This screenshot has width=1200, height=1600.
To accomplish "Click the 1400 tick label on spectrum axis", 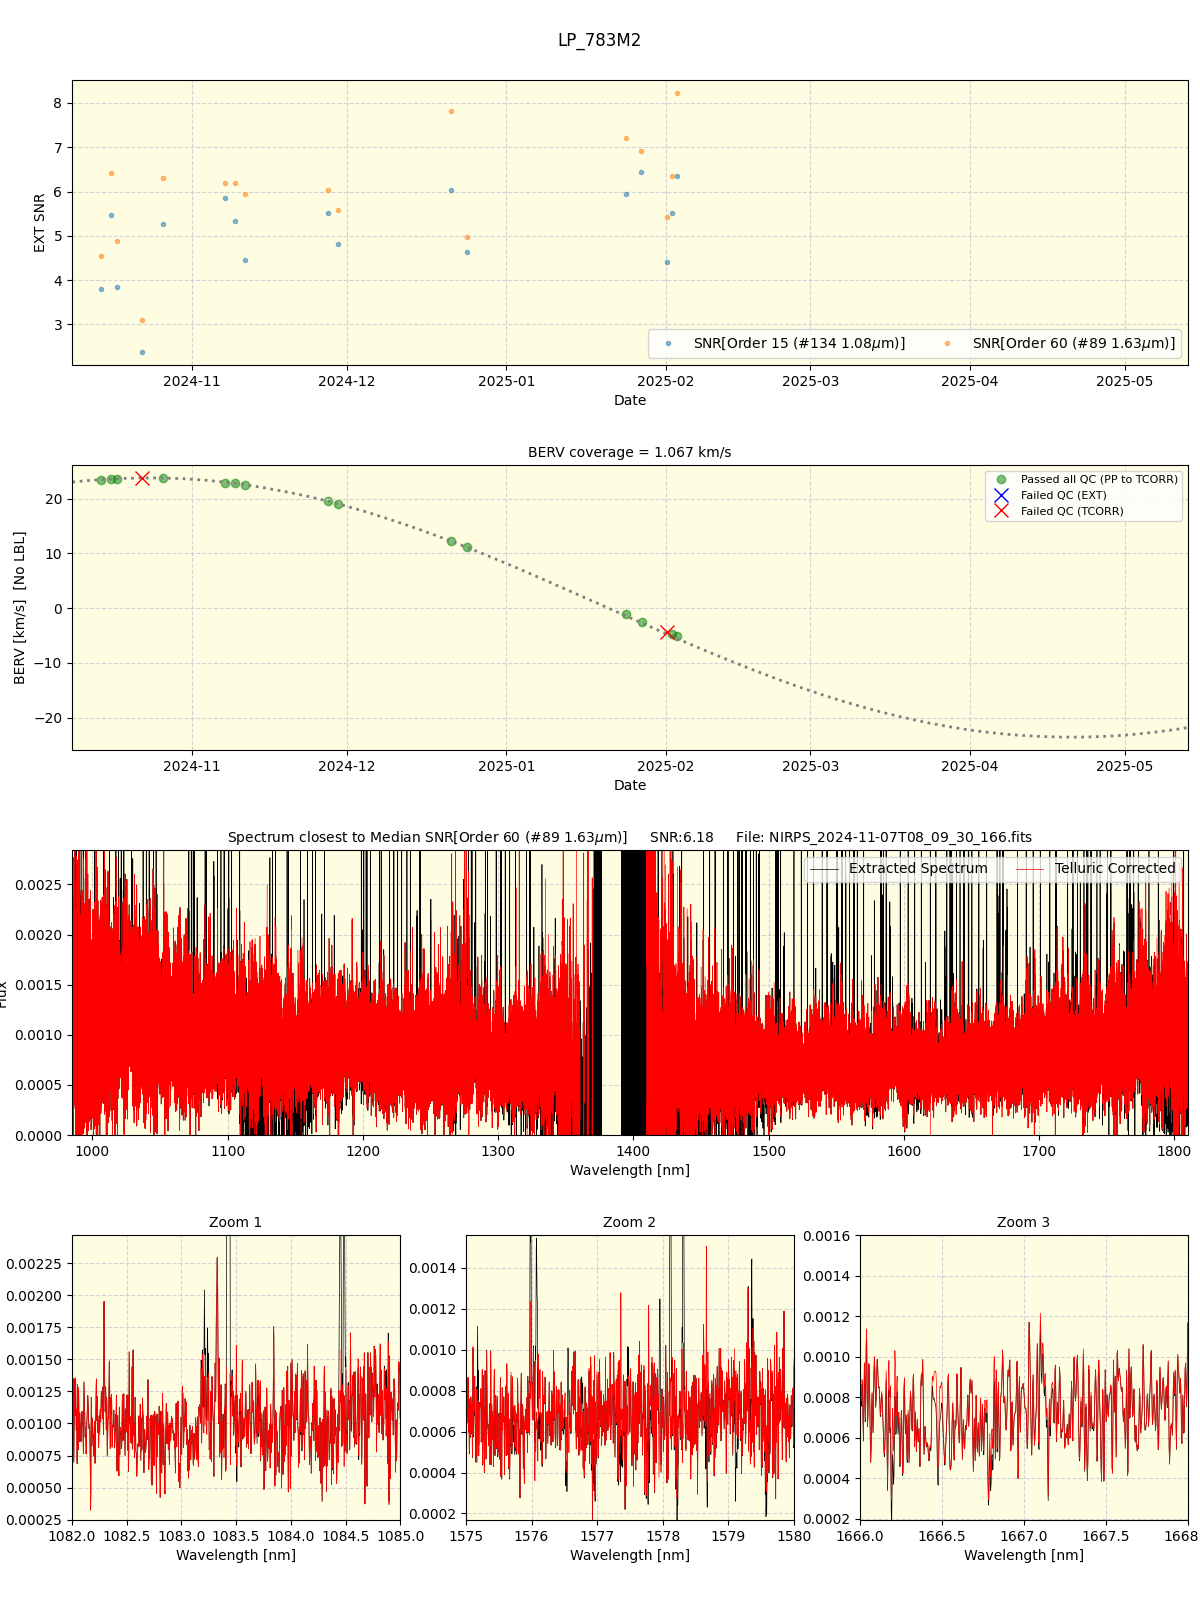I will (633, 1151).
